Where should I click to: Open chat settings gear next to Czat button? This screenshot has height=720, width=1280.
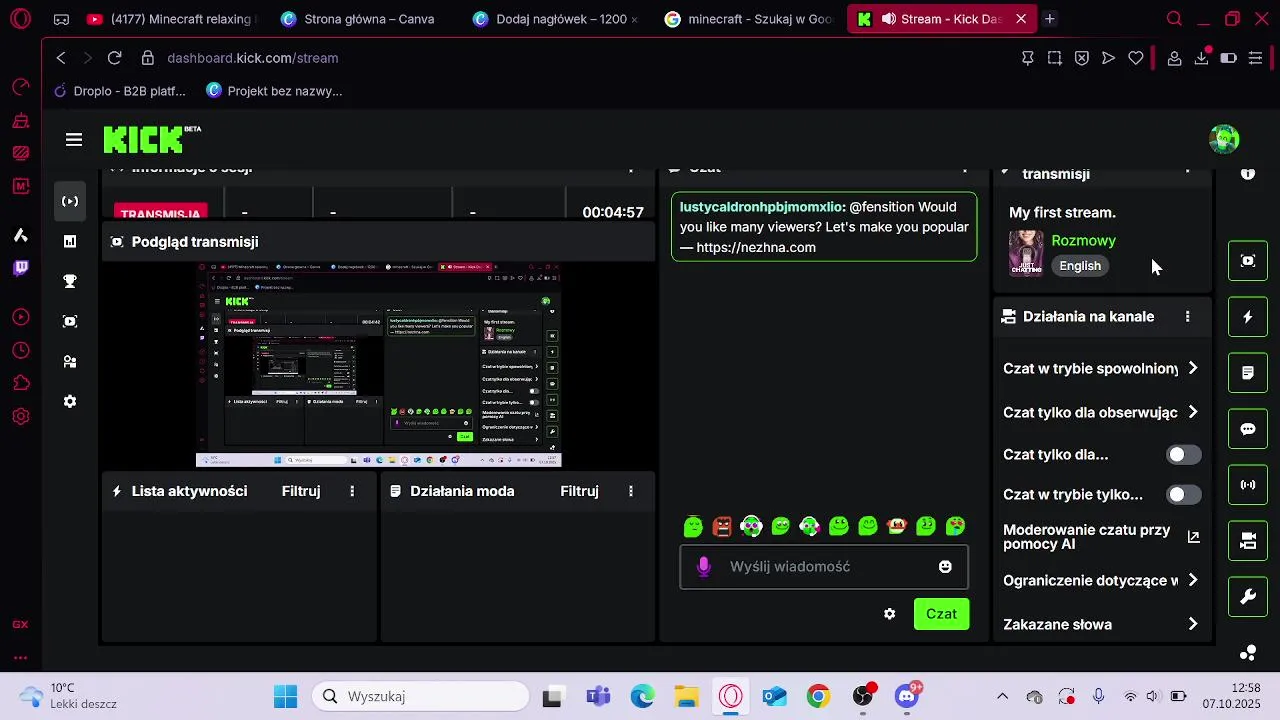tap(890, 614)
